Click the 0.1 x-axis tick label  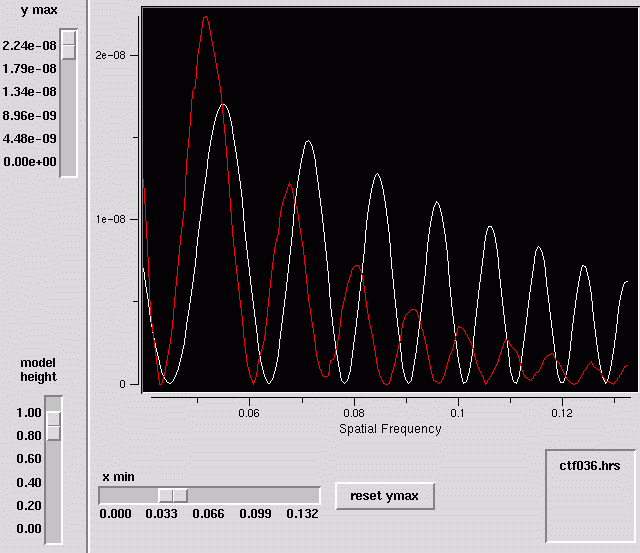click(x=458, y=413)
